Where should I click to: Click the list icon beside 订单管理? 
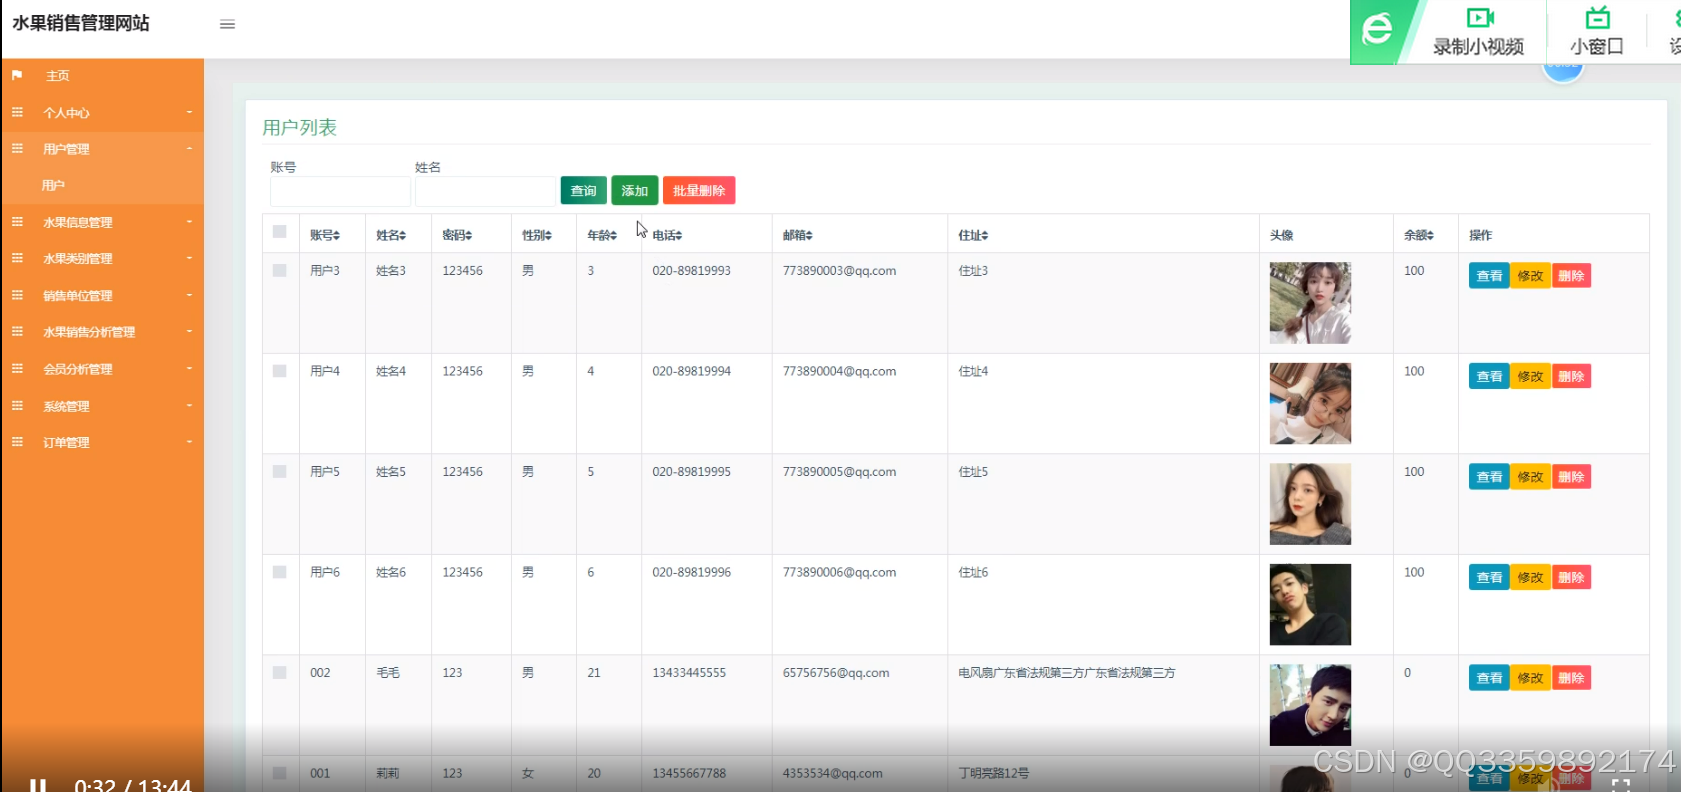[17, 441]
